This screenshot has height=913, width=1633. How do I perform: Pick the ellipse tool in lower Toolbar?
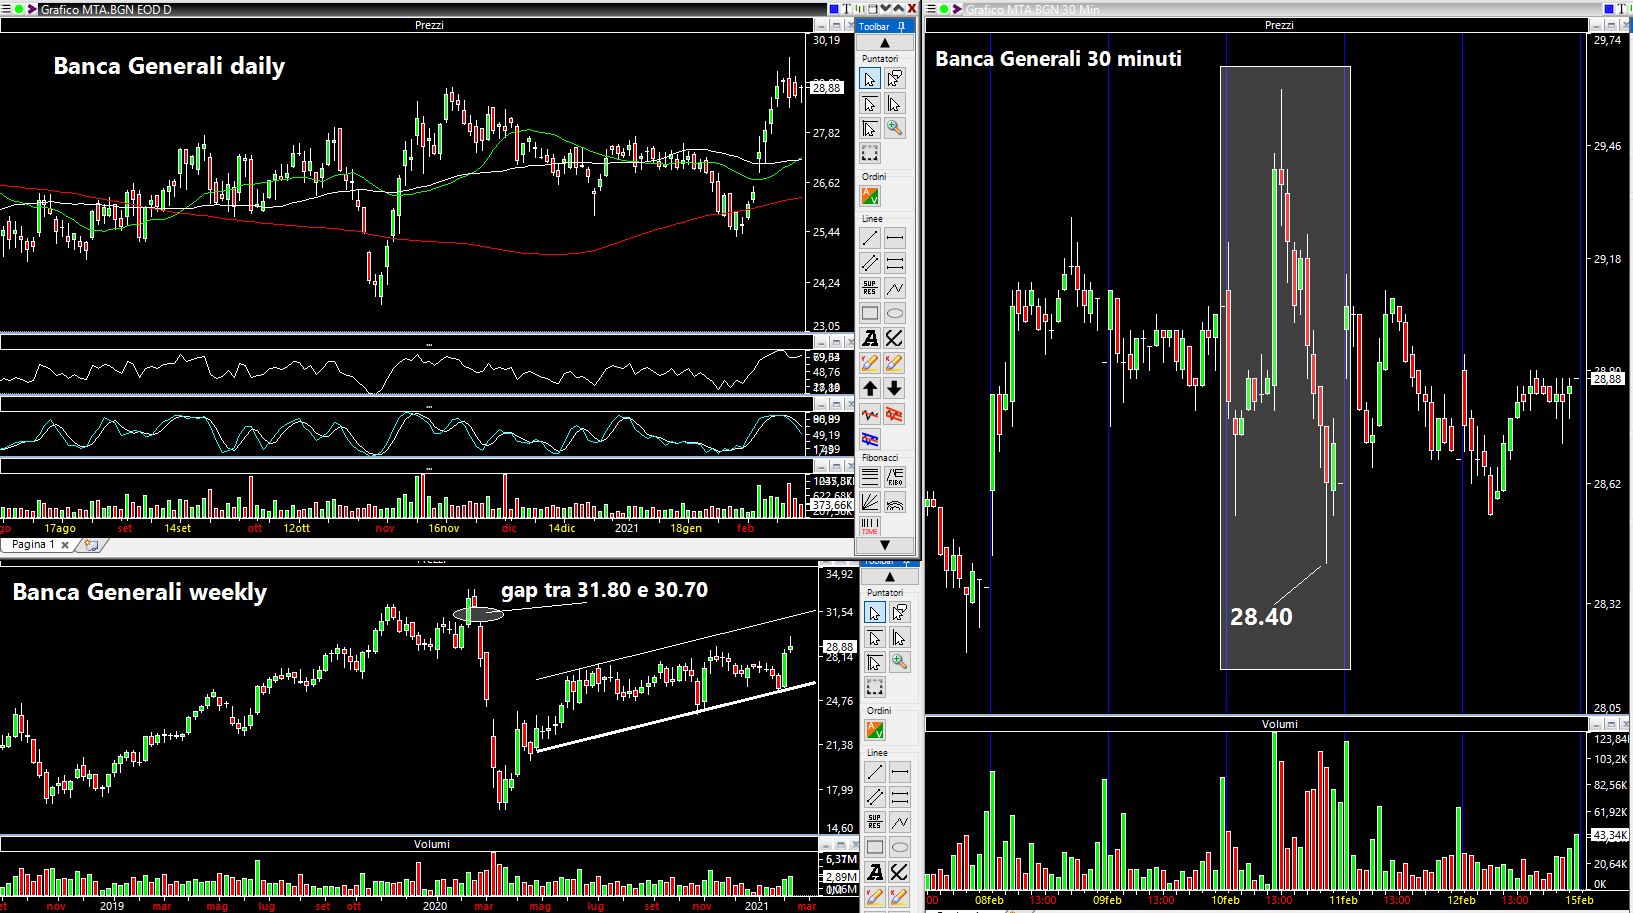900,848
